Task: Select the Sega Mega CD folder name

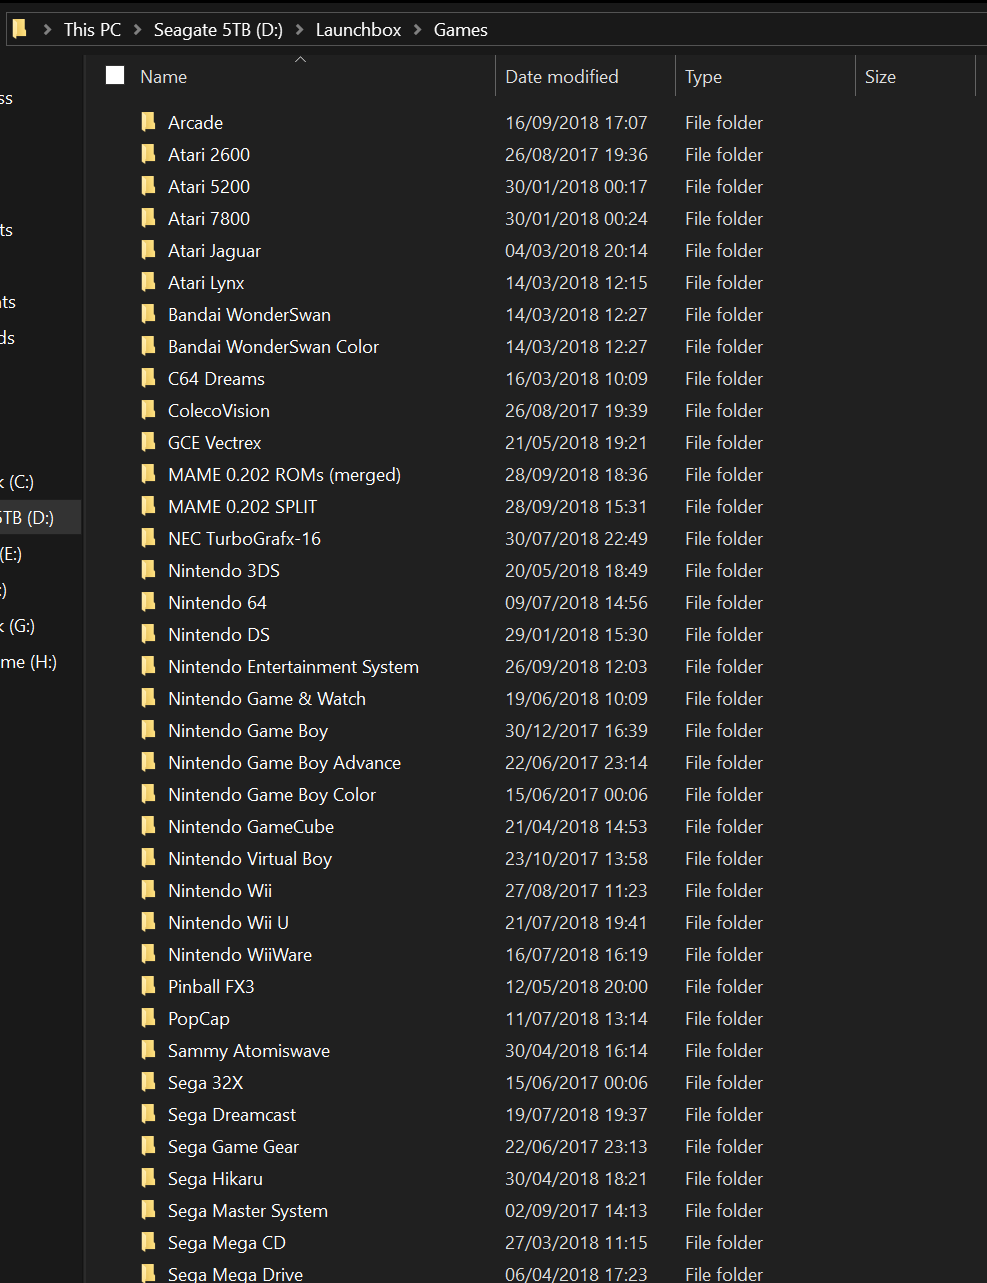Action: pyautogui.click(x=227, y=1243)
